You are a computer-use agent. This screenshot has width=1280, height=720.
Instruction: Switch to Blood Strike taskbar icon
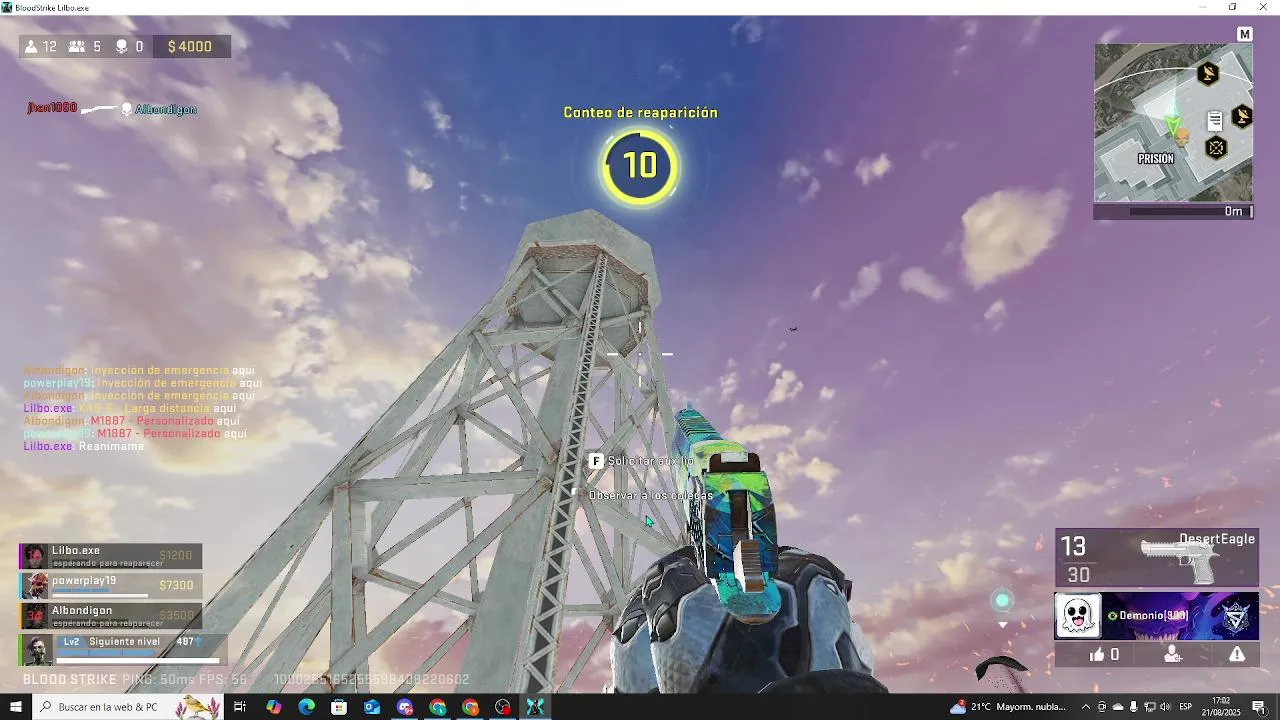536,707
